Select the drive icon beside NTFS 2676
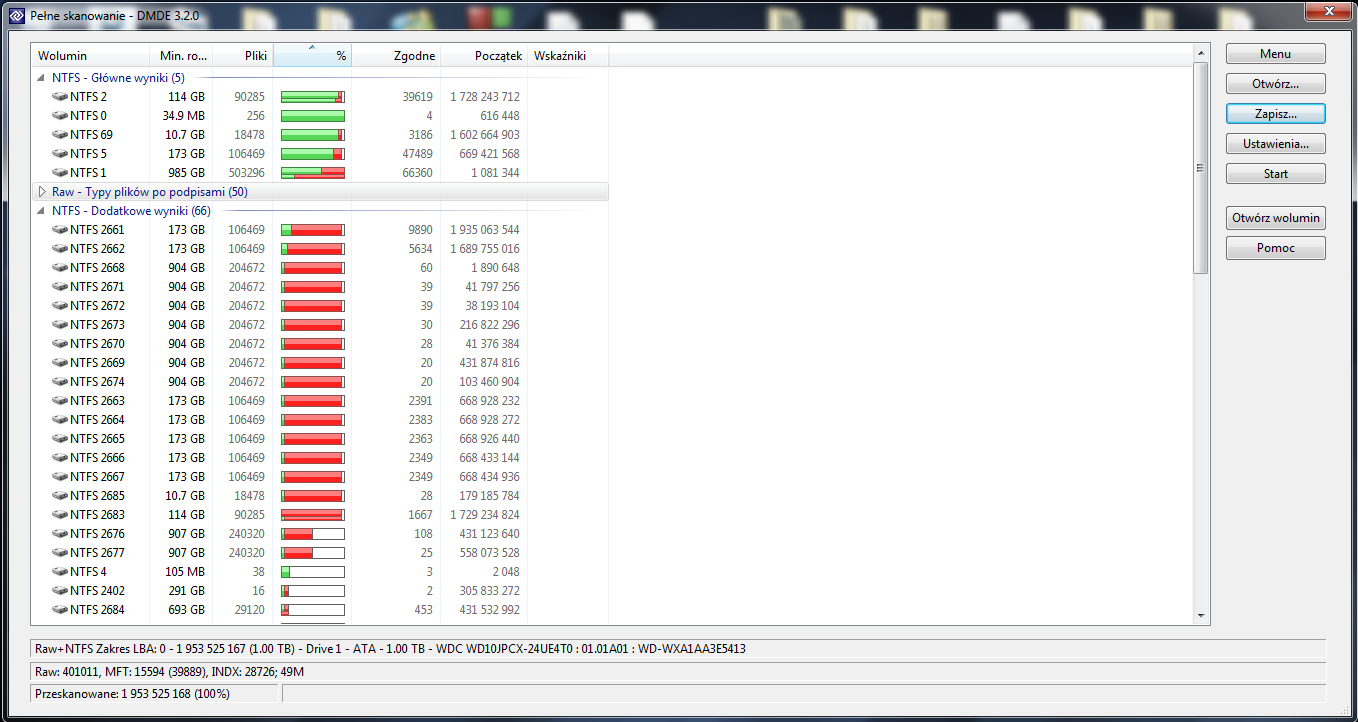Image resolution: width=1358 pixels, height=722 pixels. pos(60,534)
